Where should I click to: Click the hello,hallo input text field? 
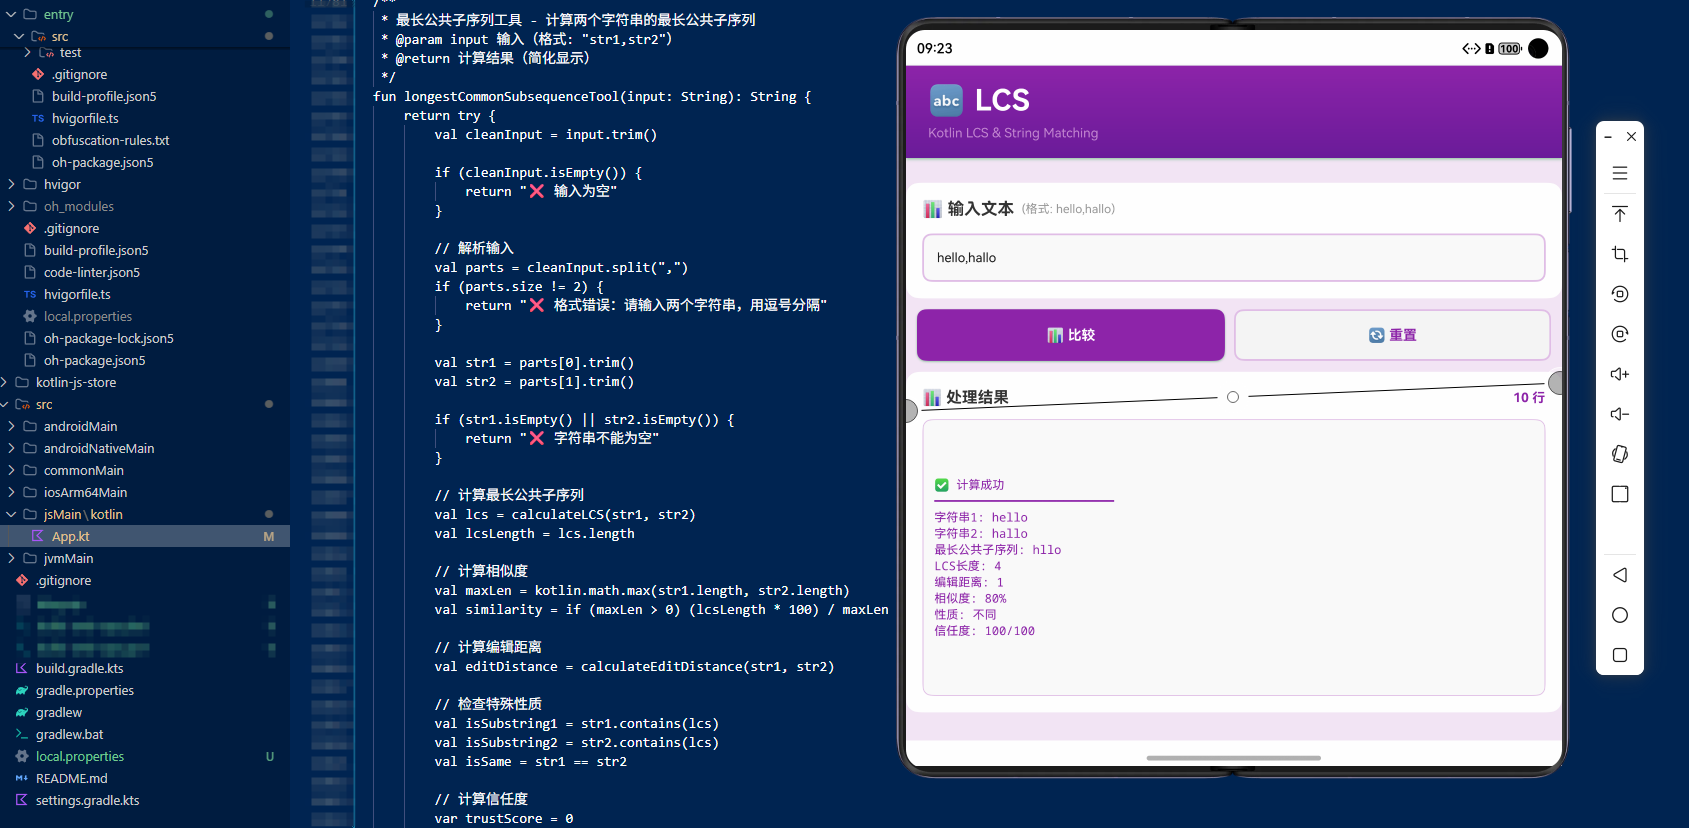tap(1233, 258)
